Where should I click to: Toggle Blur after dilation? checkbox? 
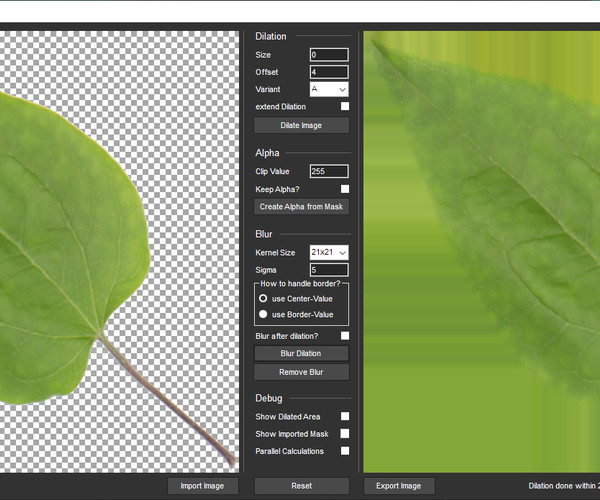point(345,336)
